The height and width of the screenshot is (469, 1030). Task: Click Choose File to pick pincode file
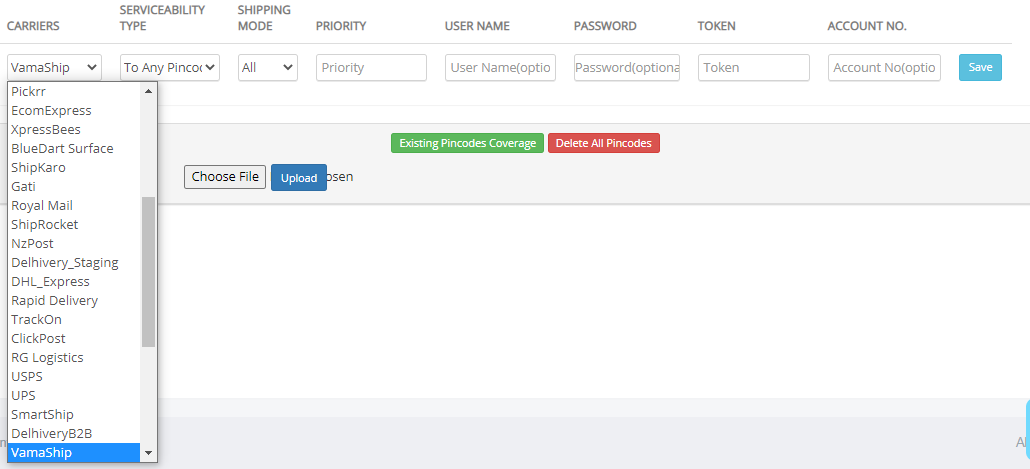pos(225,177)
